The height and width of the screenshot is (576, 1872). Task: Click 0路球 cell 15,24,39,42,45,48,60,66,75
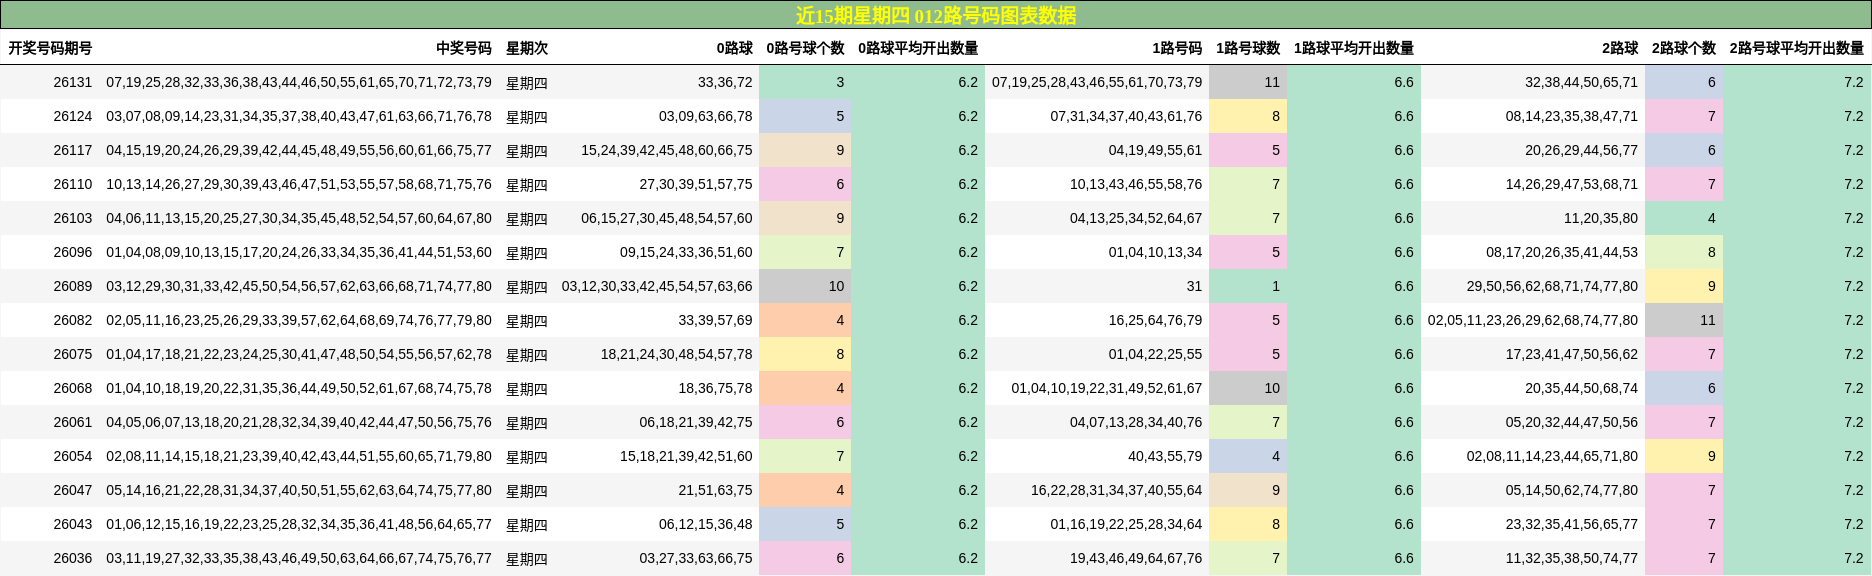pyautogui.click(x=667, y=150)
